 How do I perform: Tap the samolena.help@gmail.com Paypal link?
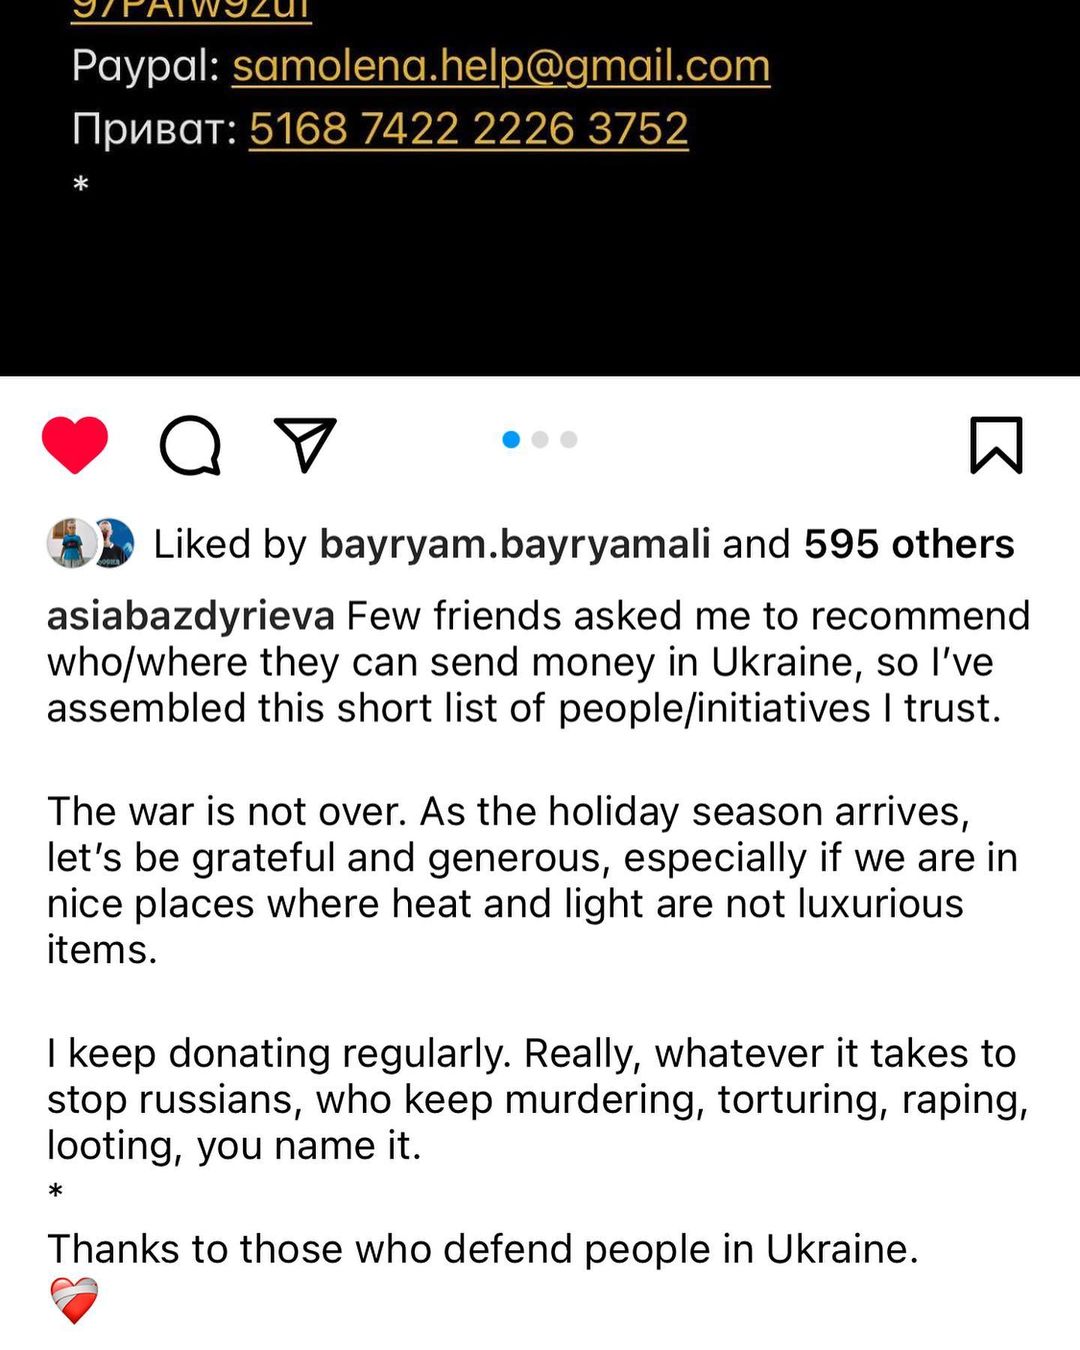tap(501, 66)
